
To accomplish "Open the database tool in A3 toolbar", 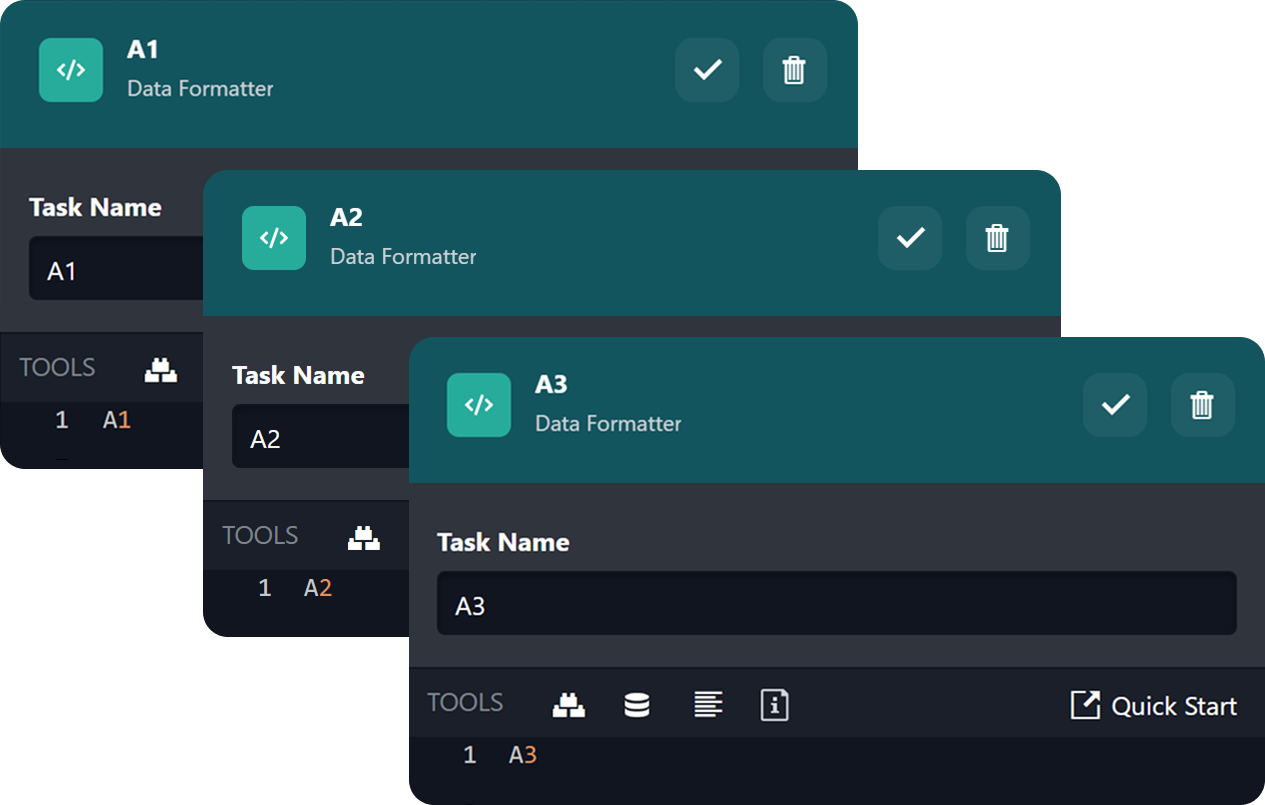I will coord(637,705).
